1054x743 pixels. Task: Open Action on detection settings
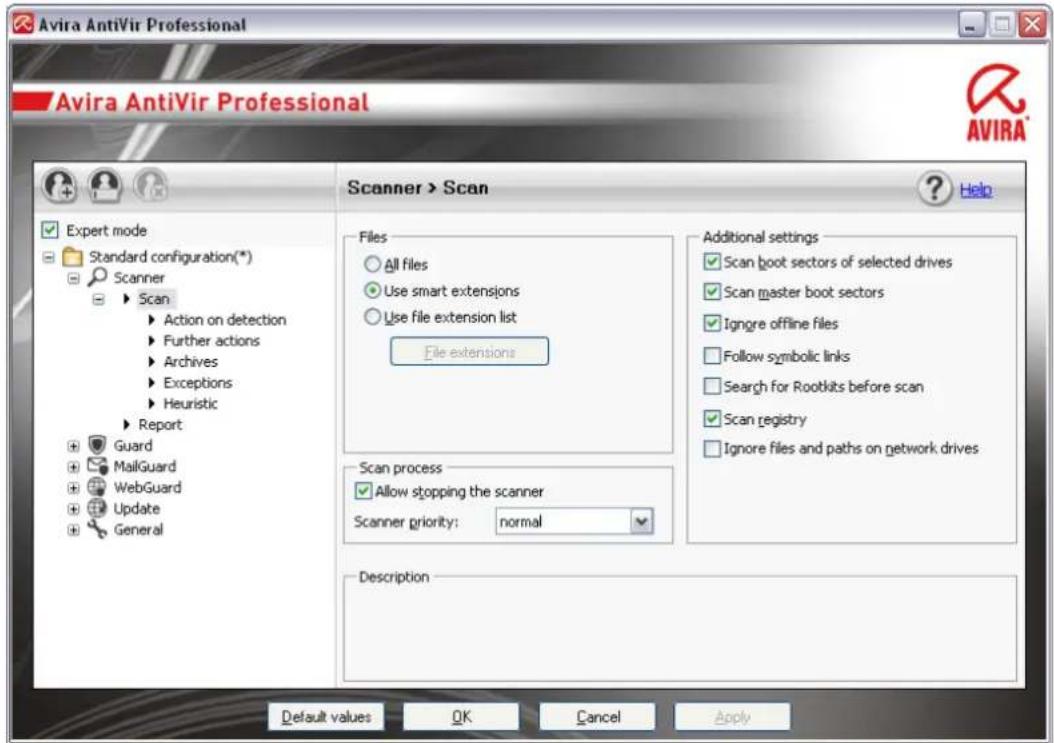pos(225,319)
